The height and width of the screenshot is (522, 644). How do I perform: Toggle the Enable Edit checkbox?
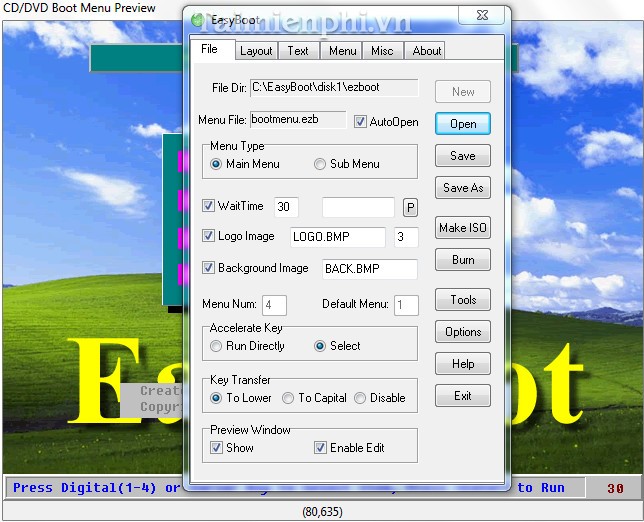click(x=320, y=448)
